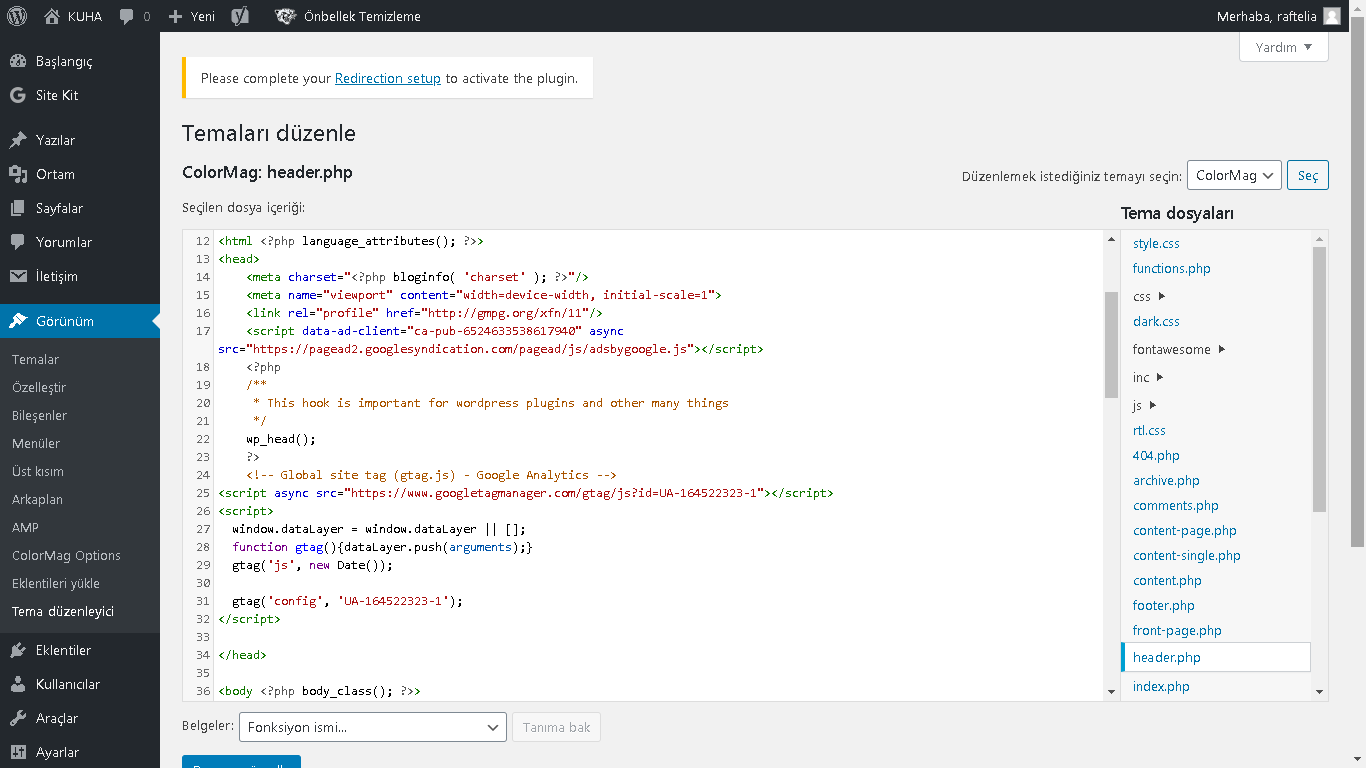Open the theme selector dropdown showing ColorMag

pyautogui.click(x=1234, y=175)
